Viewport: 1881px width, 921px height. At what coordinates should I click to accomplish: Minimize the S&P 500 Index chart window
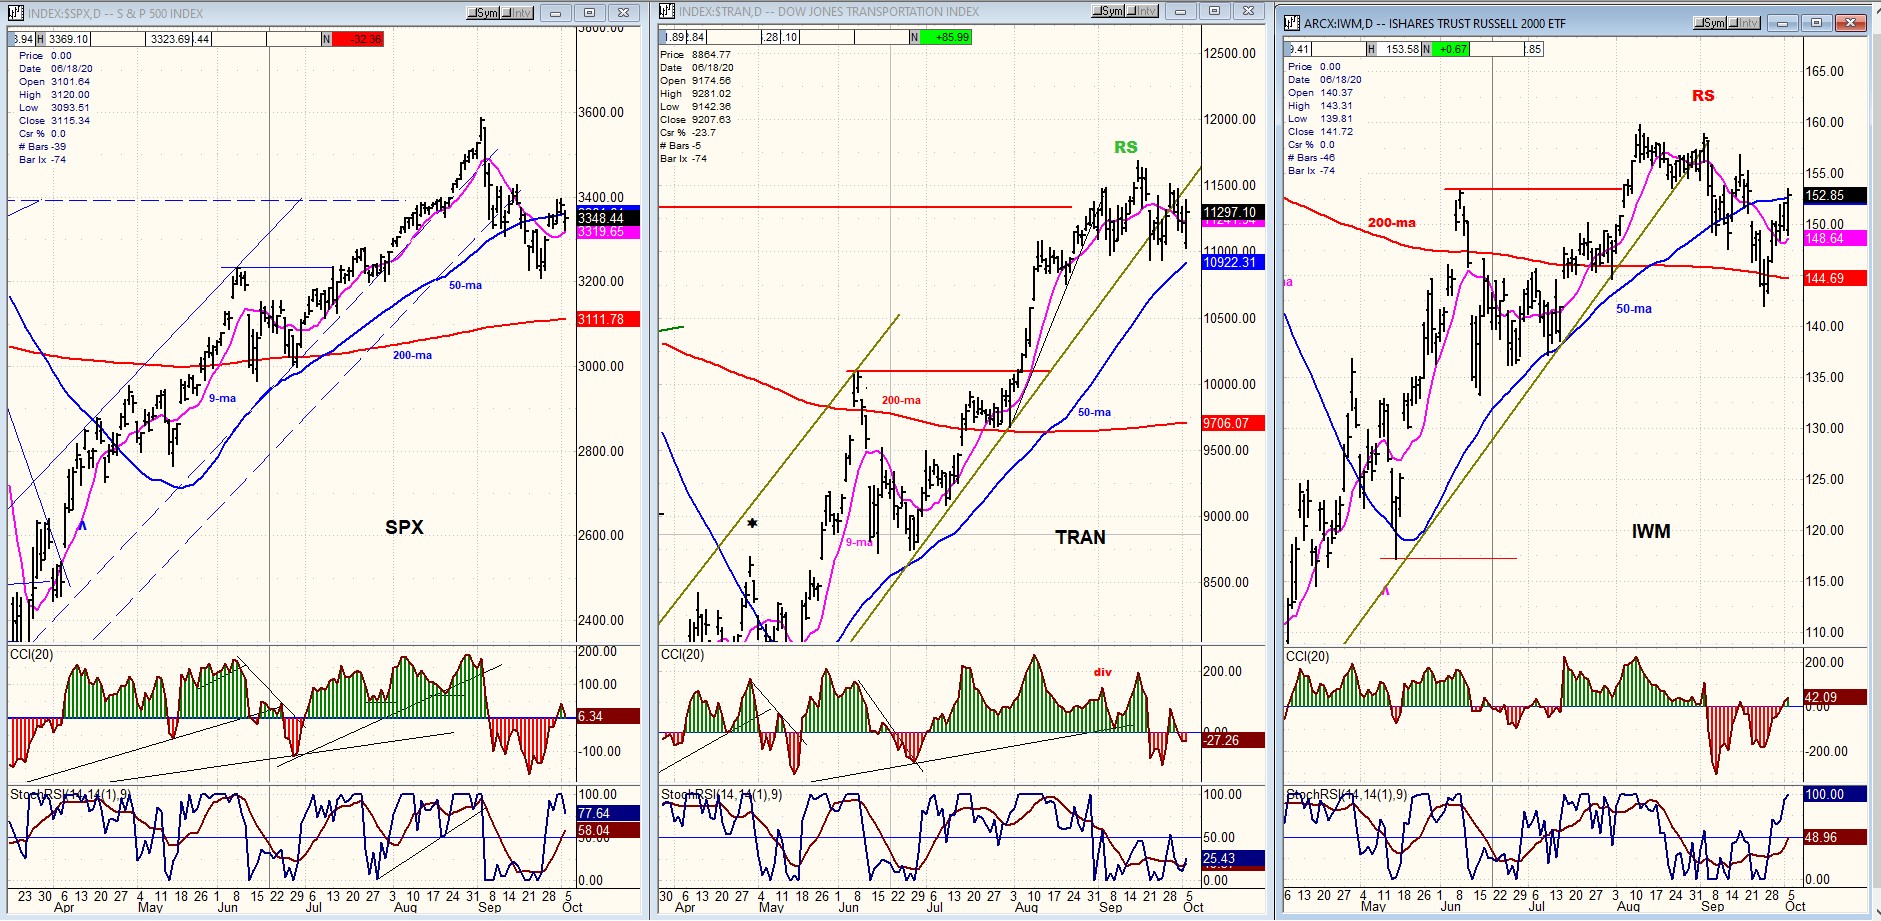click(555, 13)
